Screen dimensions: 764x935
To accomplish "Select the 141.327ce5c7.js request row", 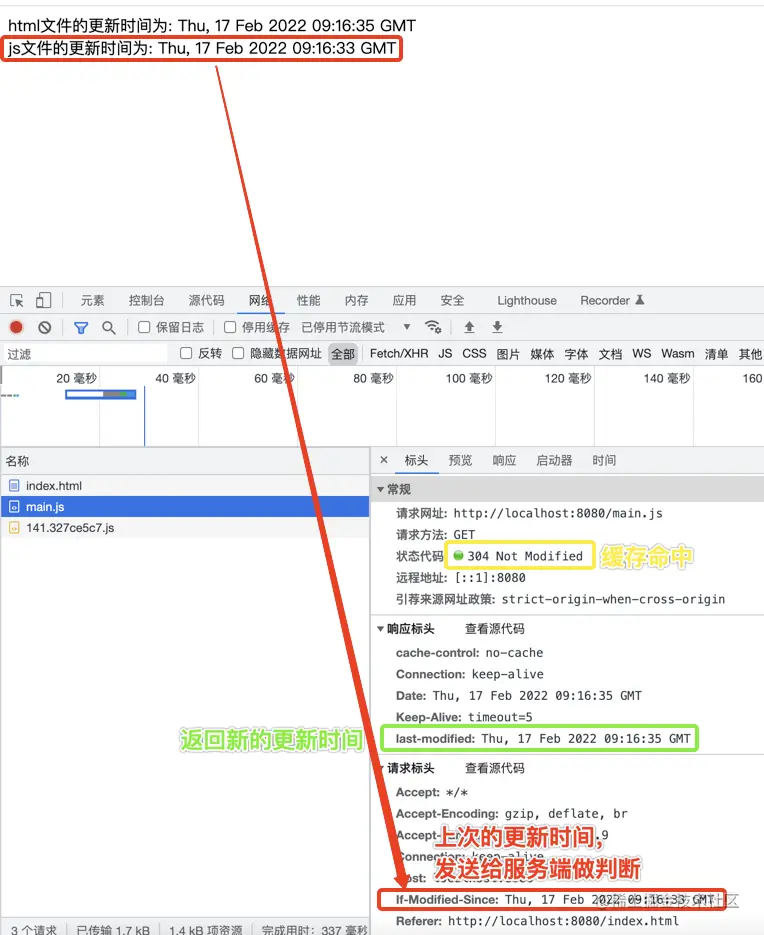I will tap(185, 527).
